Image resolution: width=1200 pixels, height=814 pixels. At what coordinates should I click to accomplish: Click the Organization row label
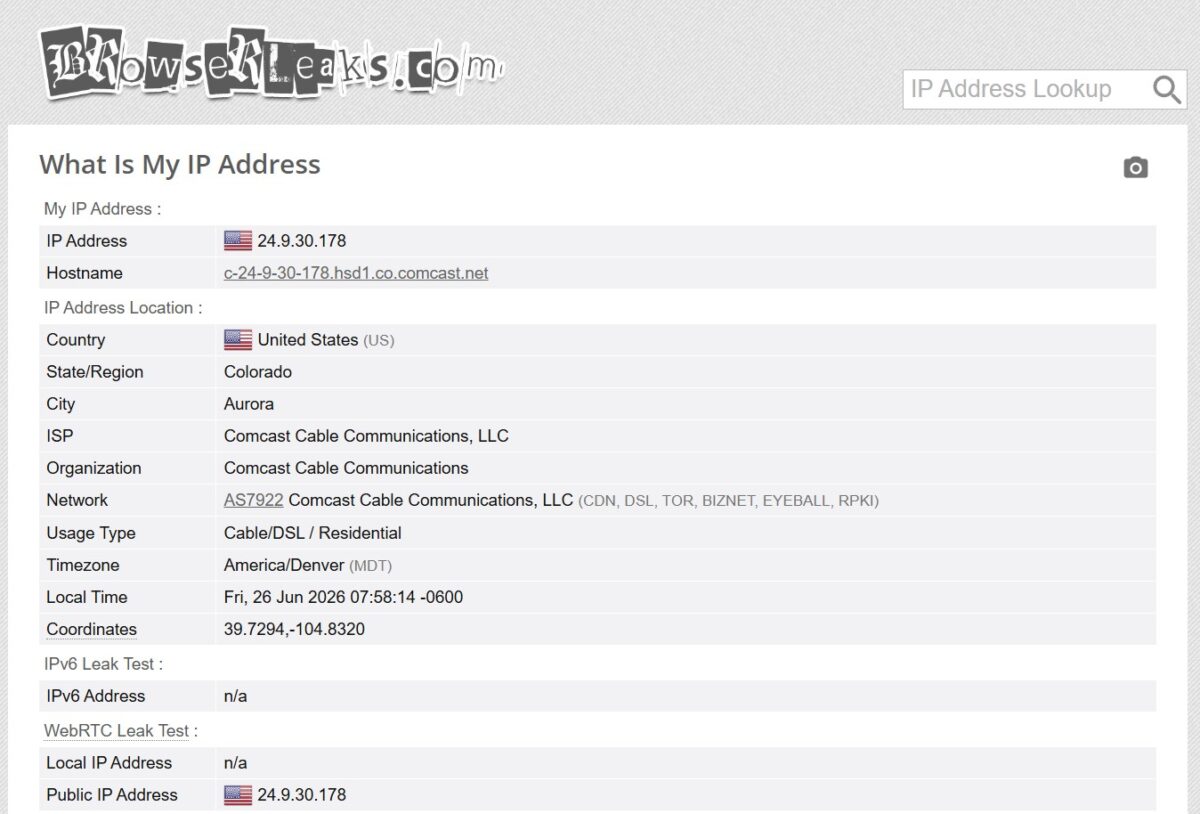click(x=94, y=468)
